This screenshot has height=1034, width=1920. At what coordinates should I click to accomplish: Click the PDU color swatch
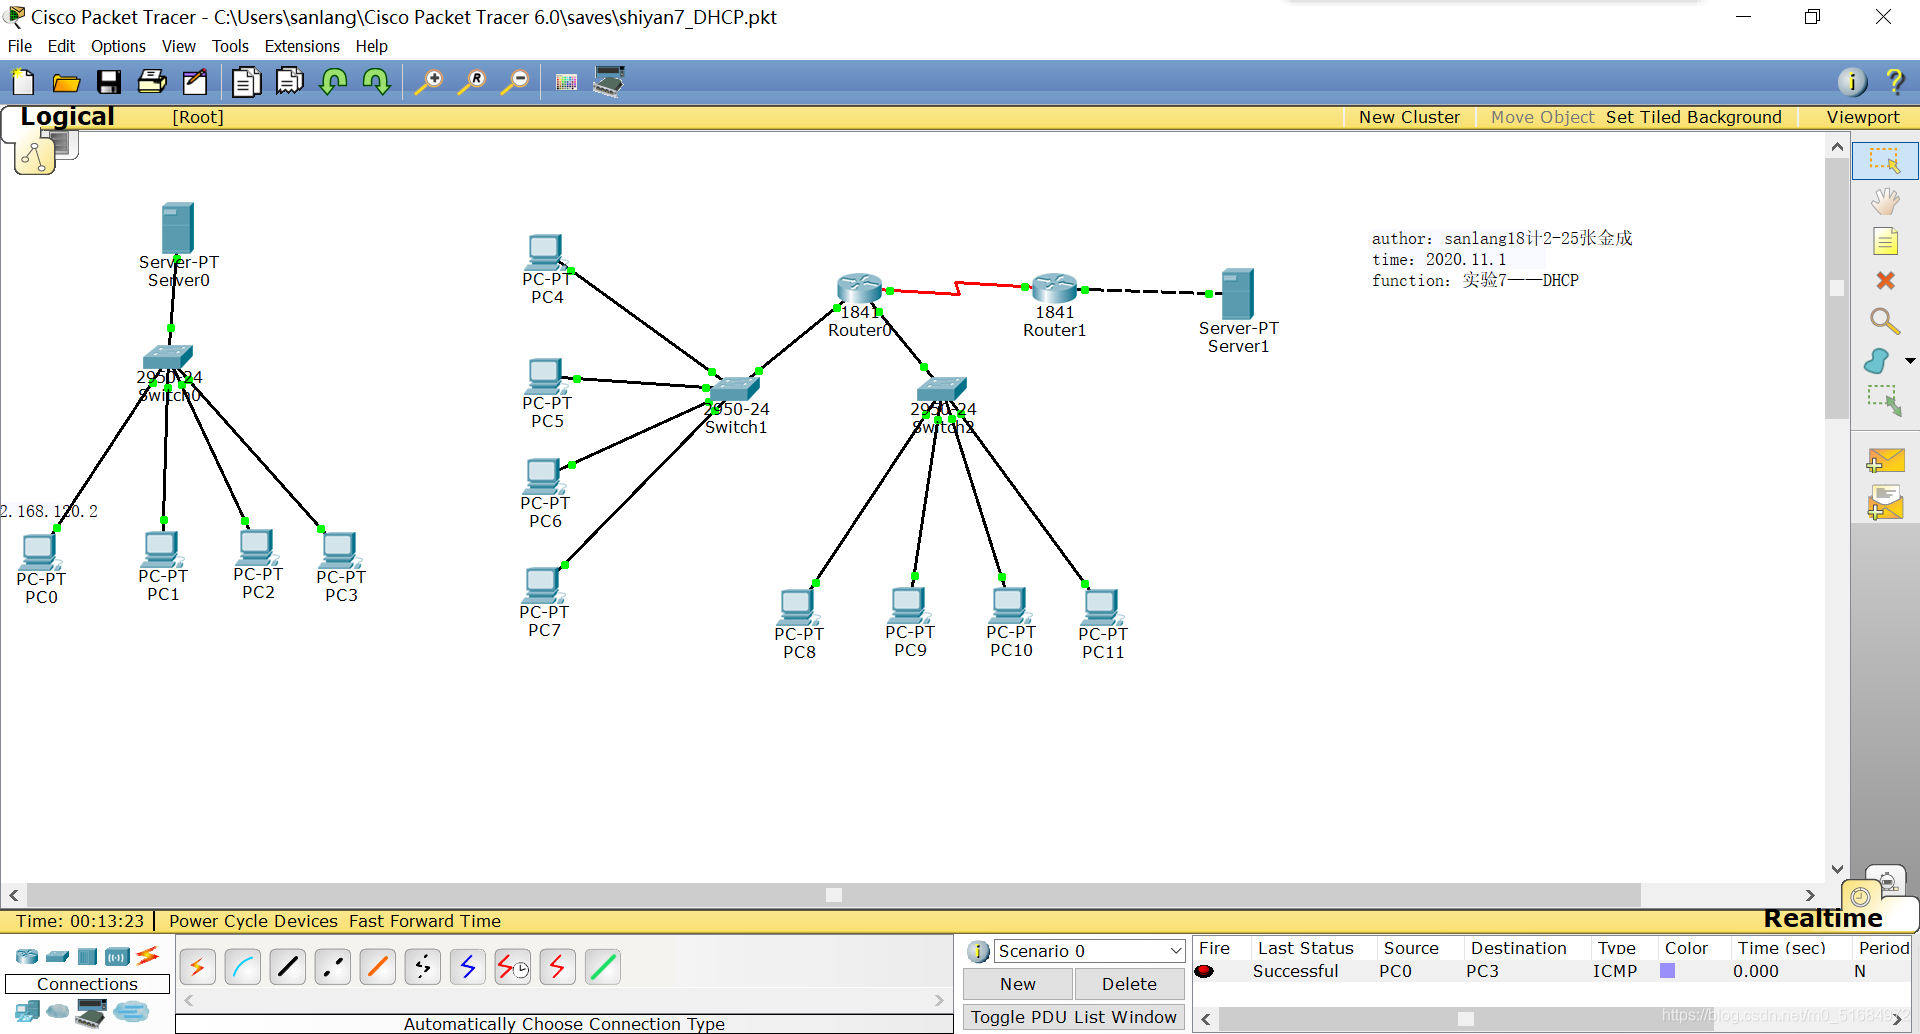tap(1667, 971)
